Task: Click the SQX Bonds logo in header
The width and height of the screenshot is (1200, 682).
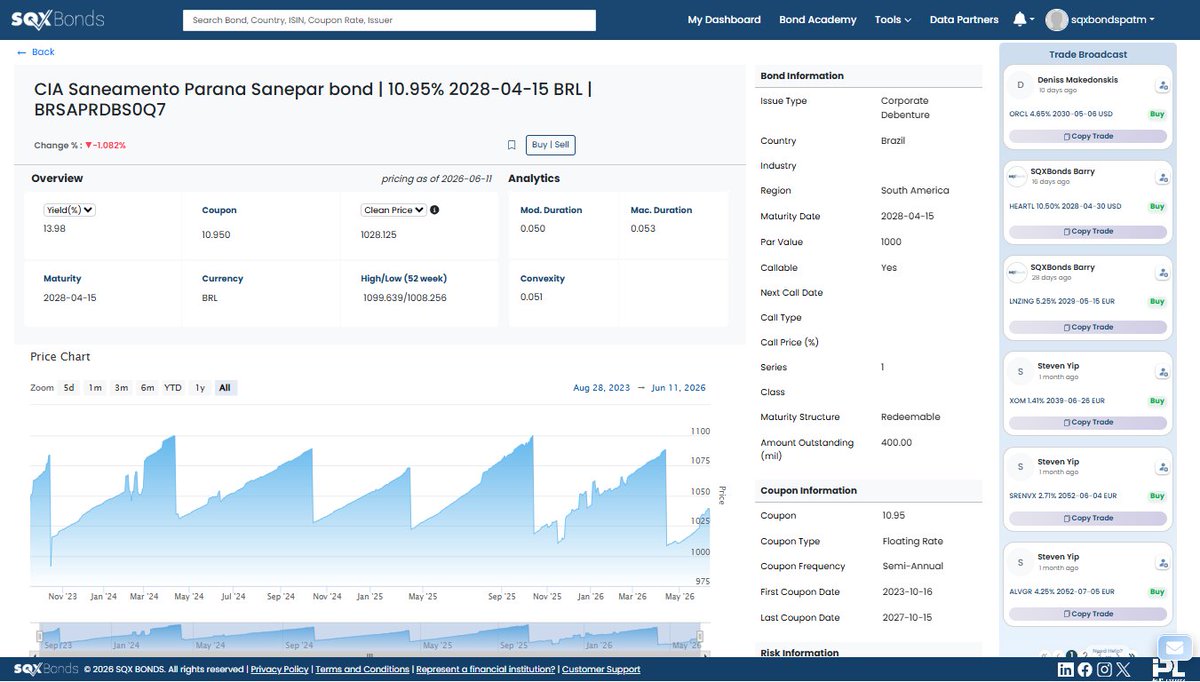Action: coord(57,19)
